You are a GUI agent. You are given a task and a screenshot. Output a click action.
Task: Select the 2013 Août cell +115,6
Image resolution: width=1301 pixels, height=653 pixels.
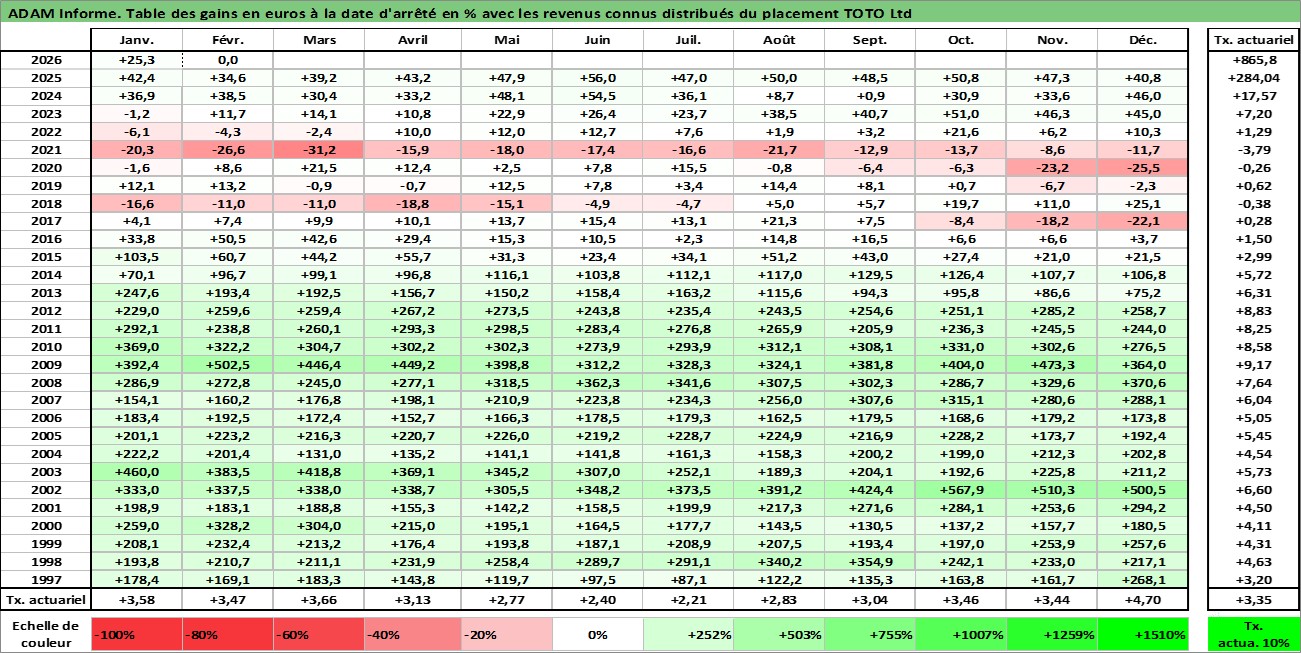779,293
